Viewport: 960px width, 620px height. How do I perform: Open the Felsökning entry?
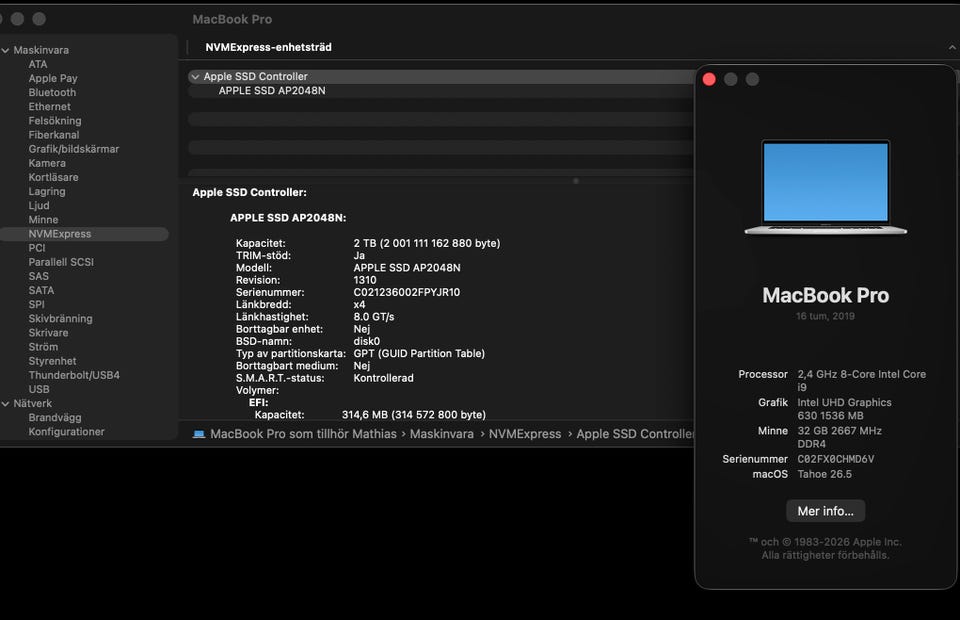(x=54, y=121)
